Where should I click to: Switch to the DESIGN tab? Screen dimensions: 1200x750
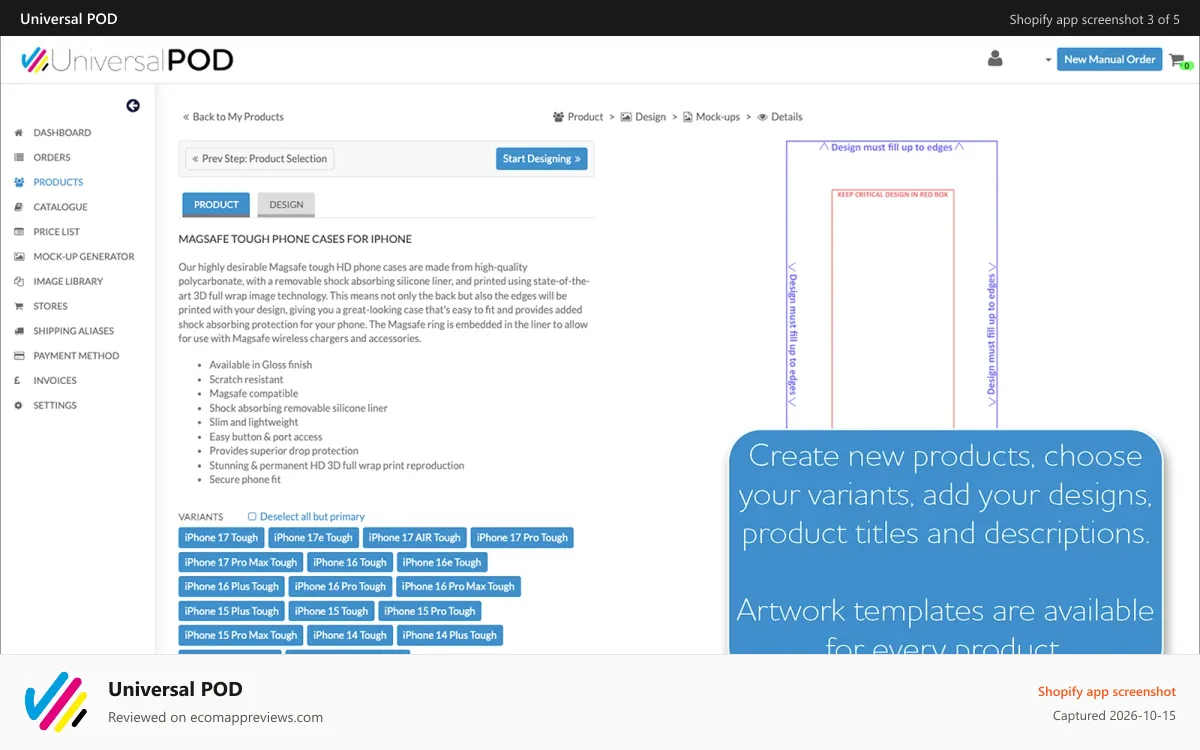click(286, 205)
